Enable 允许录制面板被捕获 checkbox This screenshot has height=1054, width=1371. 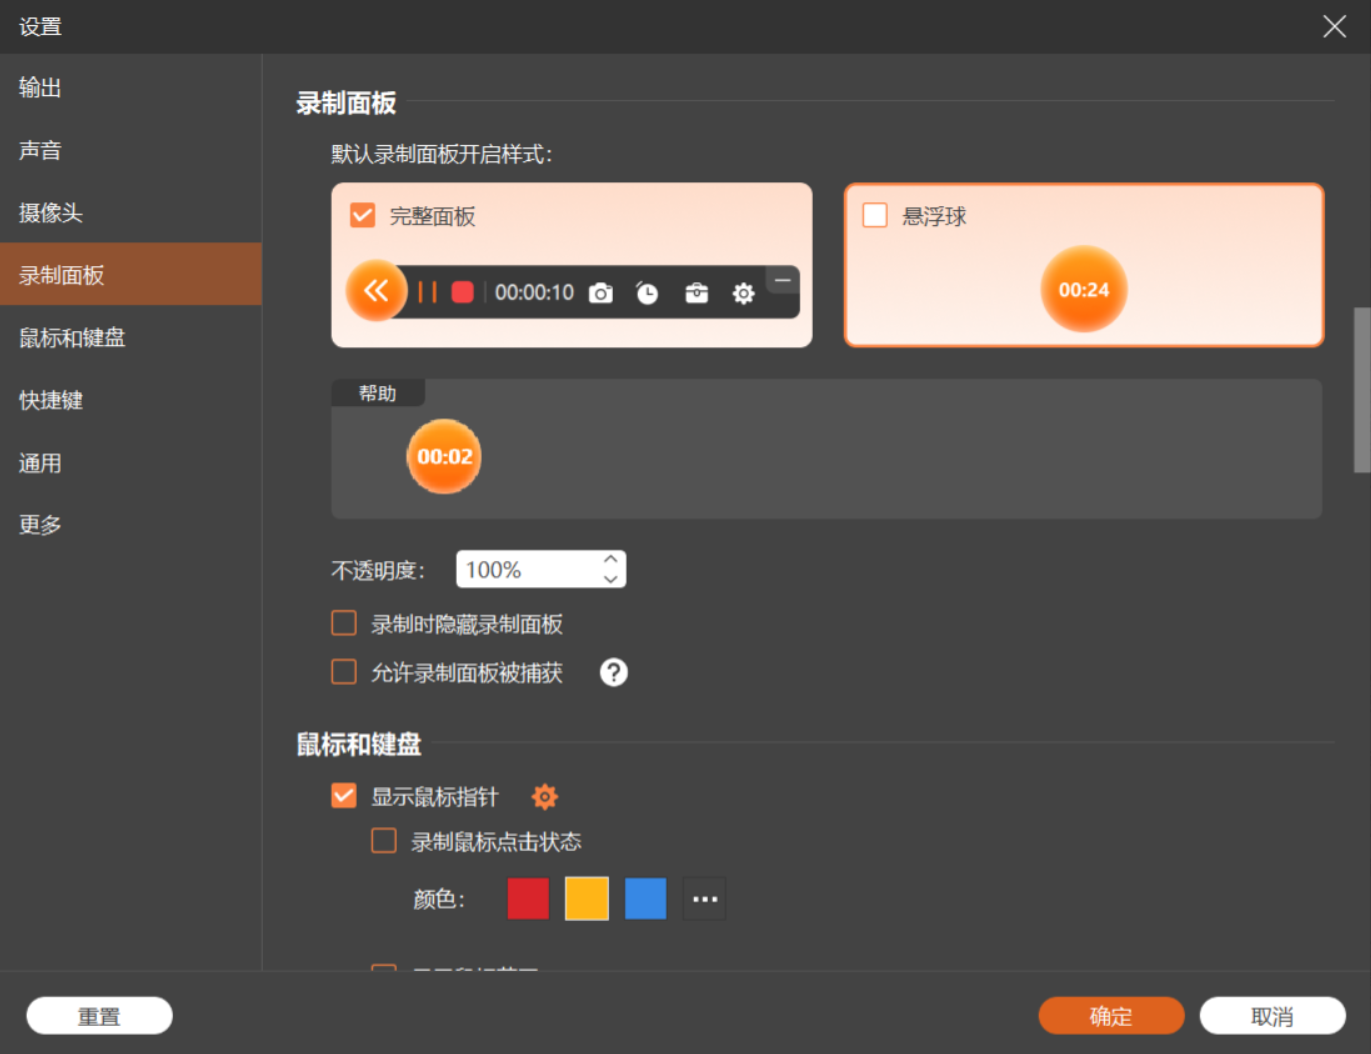pos(344,671)
